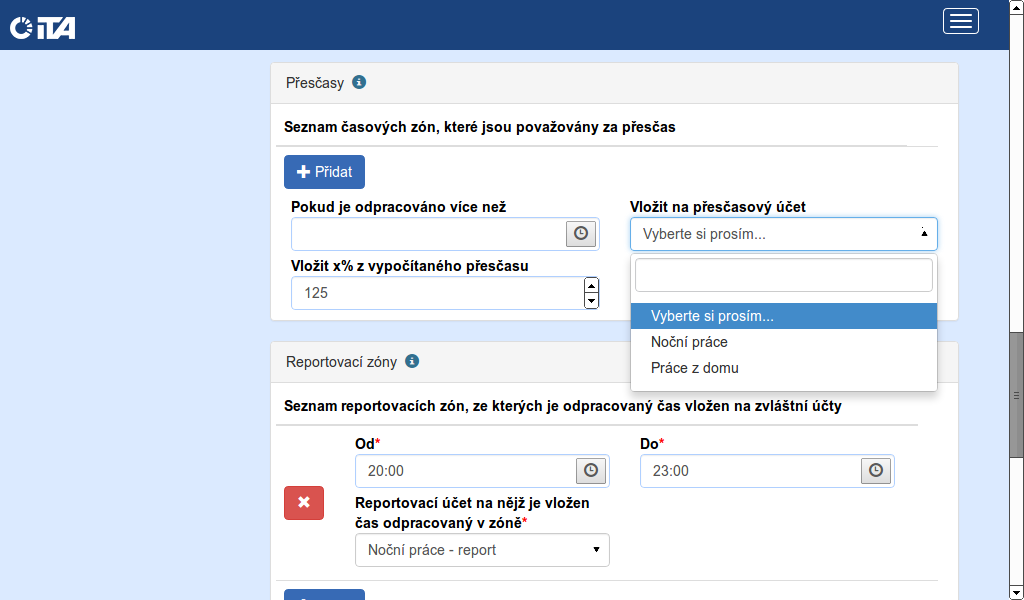Screen dimensions: 1024x600
Task: Click the search box inside the dropdown
Action: 783,275
